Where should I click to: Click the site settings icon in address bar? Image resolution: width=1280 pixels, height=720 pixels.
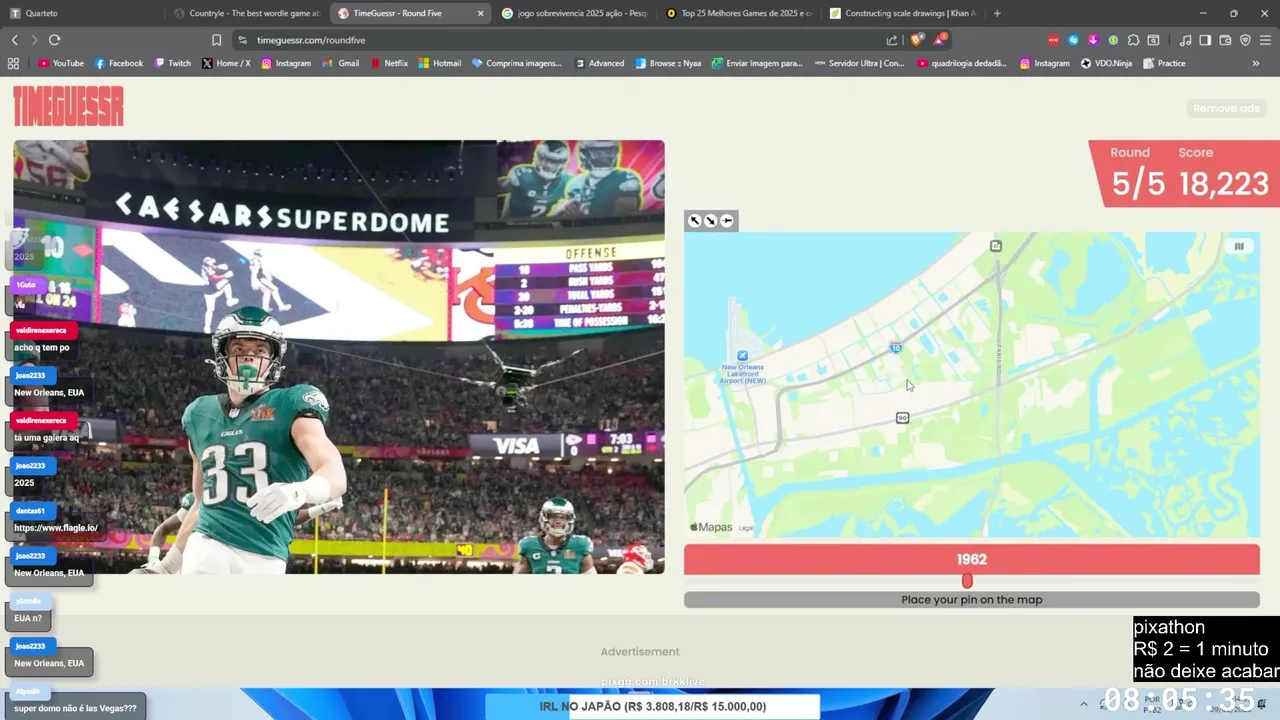click(242, 40)
